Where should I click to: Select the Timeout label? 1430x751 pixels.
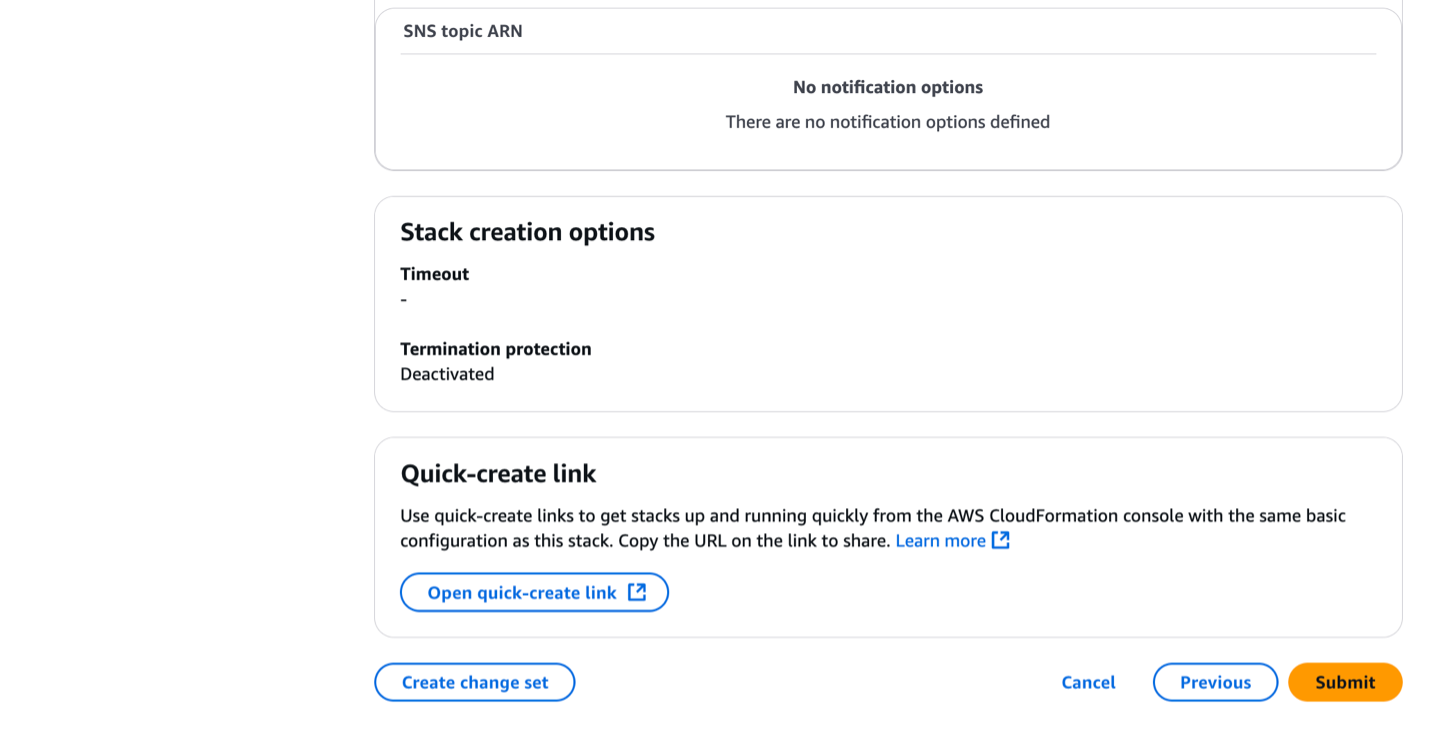[x=434, y=274]
